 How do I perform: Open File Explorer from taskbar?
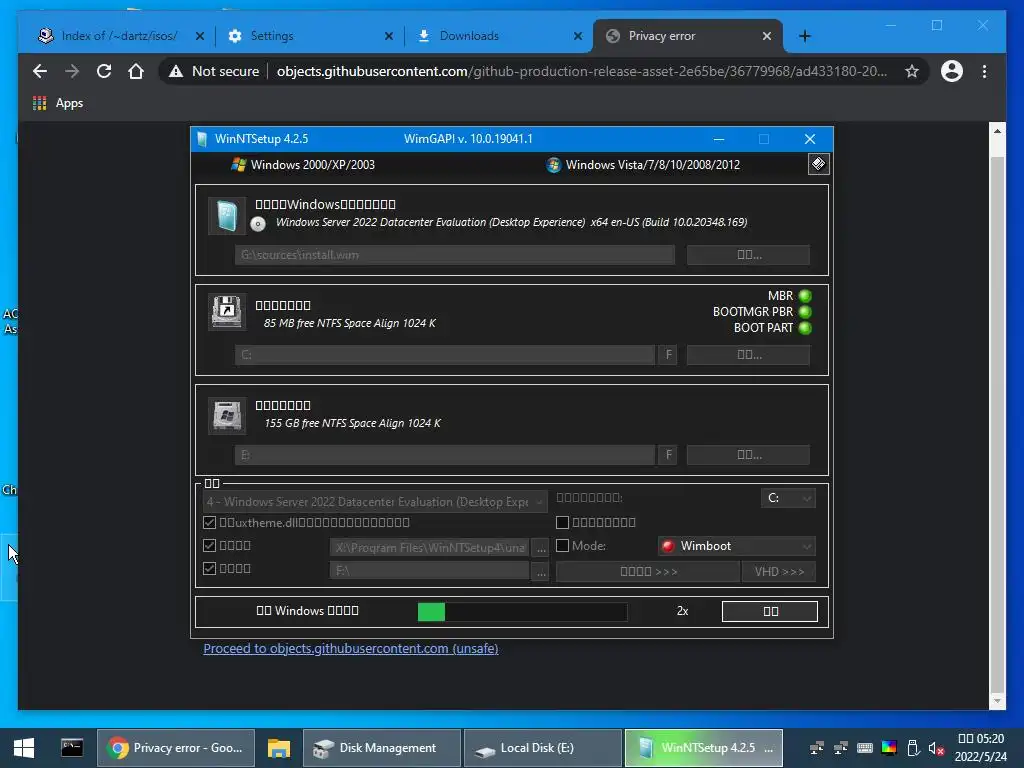point(279,748)
